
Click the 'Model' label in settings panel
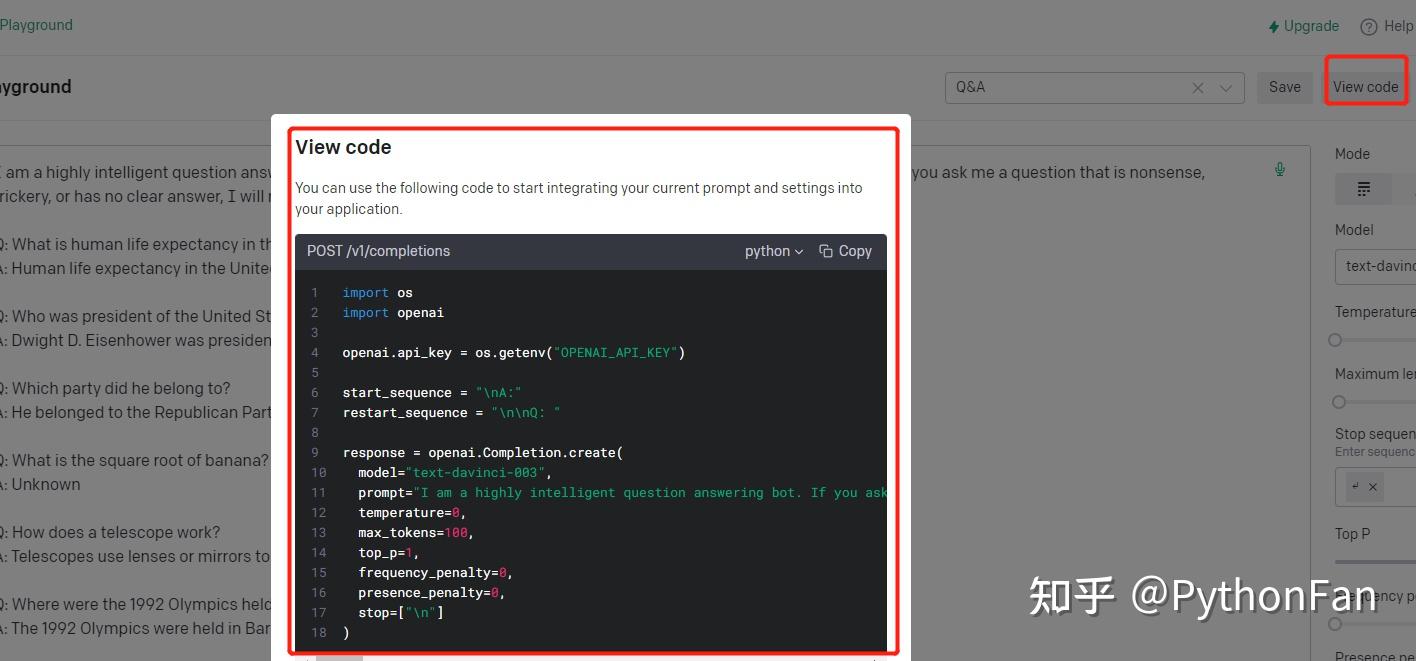(1354, 230)
